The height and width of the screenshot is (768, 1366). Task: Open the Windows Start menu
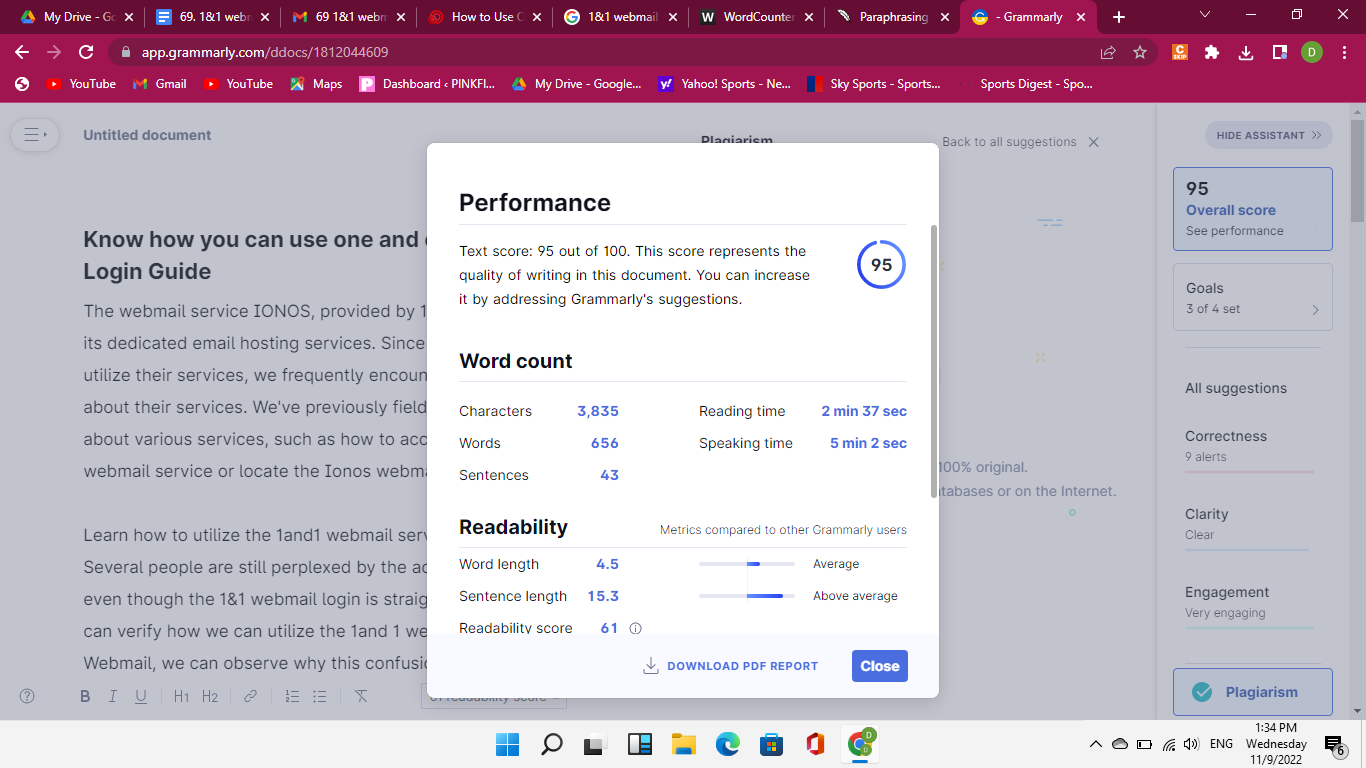click(x=507, y=744)
